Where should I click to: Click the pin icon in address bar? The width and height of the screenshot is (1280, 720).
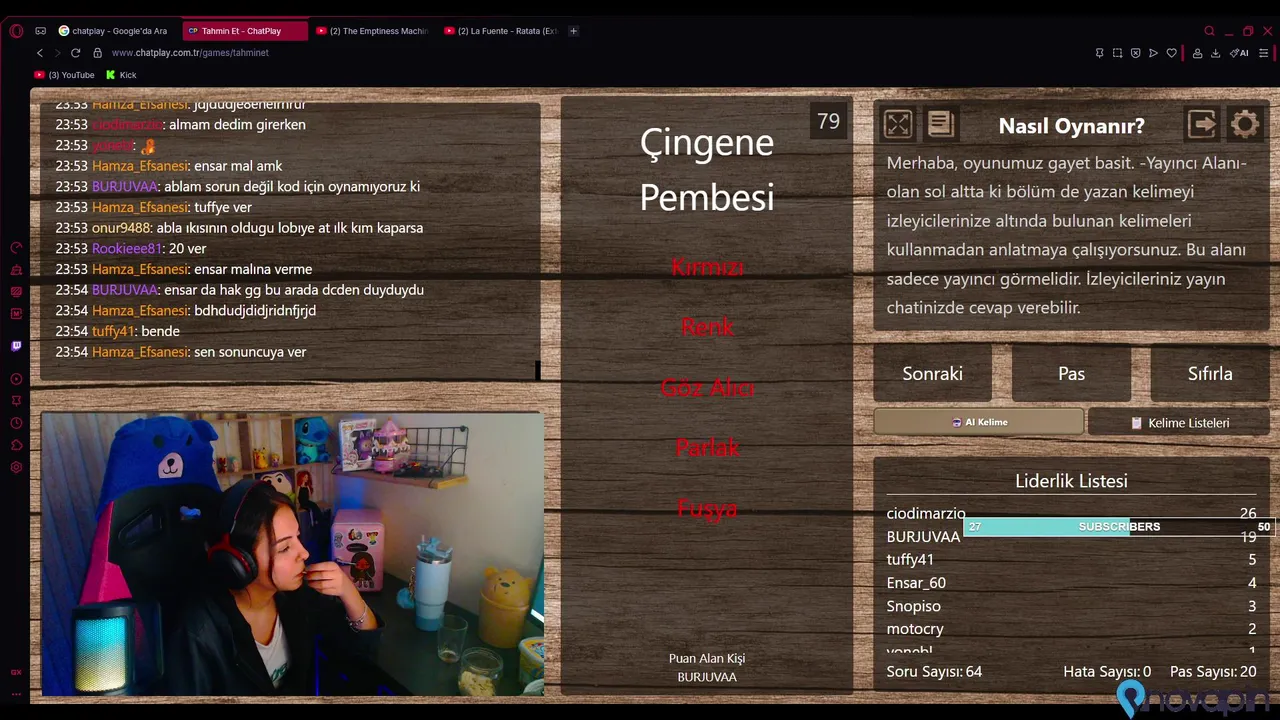(x=1099, y=53)
